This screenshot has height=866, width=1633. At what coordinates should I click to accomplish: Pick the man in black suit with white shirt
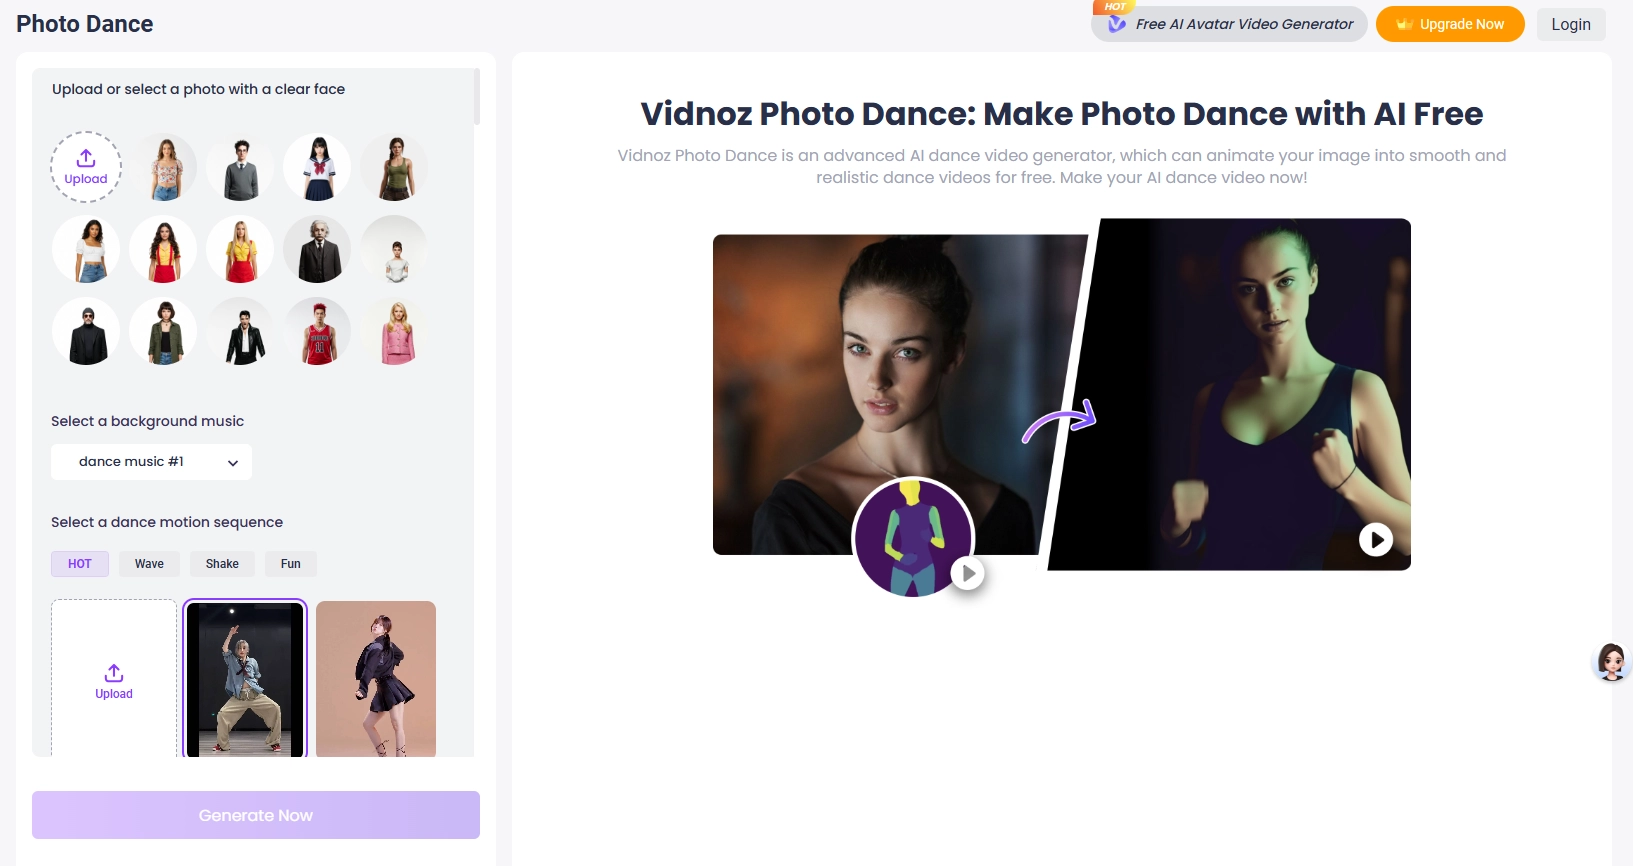(241, 332)
